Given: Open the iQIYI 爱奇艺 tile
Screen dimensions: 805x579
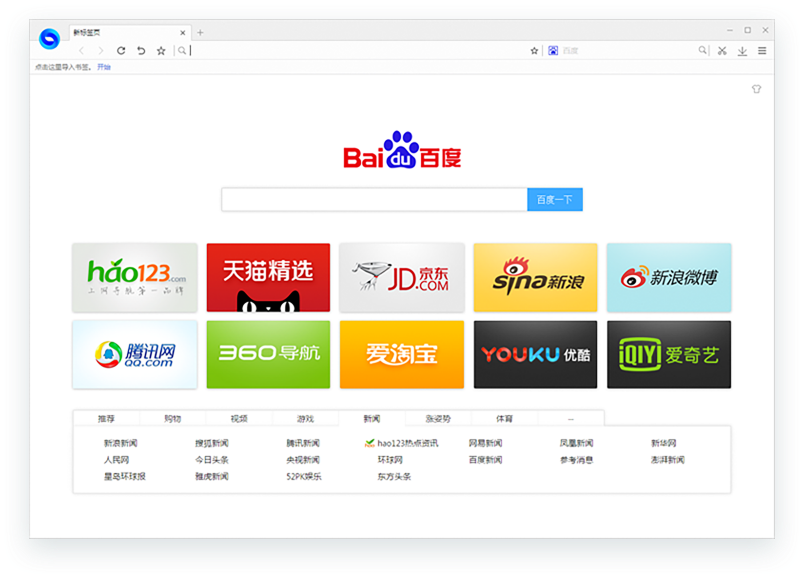Looking at the screenshot, I should pos(669,355).
